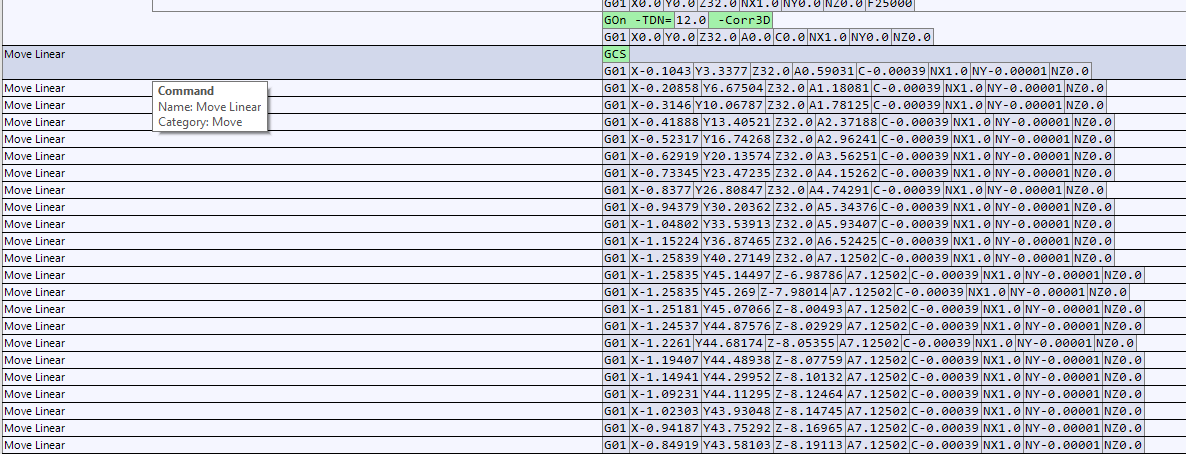Viewport: 1186px width, 454px height.
Task: Click the A5.93407 cell
Action: (x=846, y=224)
